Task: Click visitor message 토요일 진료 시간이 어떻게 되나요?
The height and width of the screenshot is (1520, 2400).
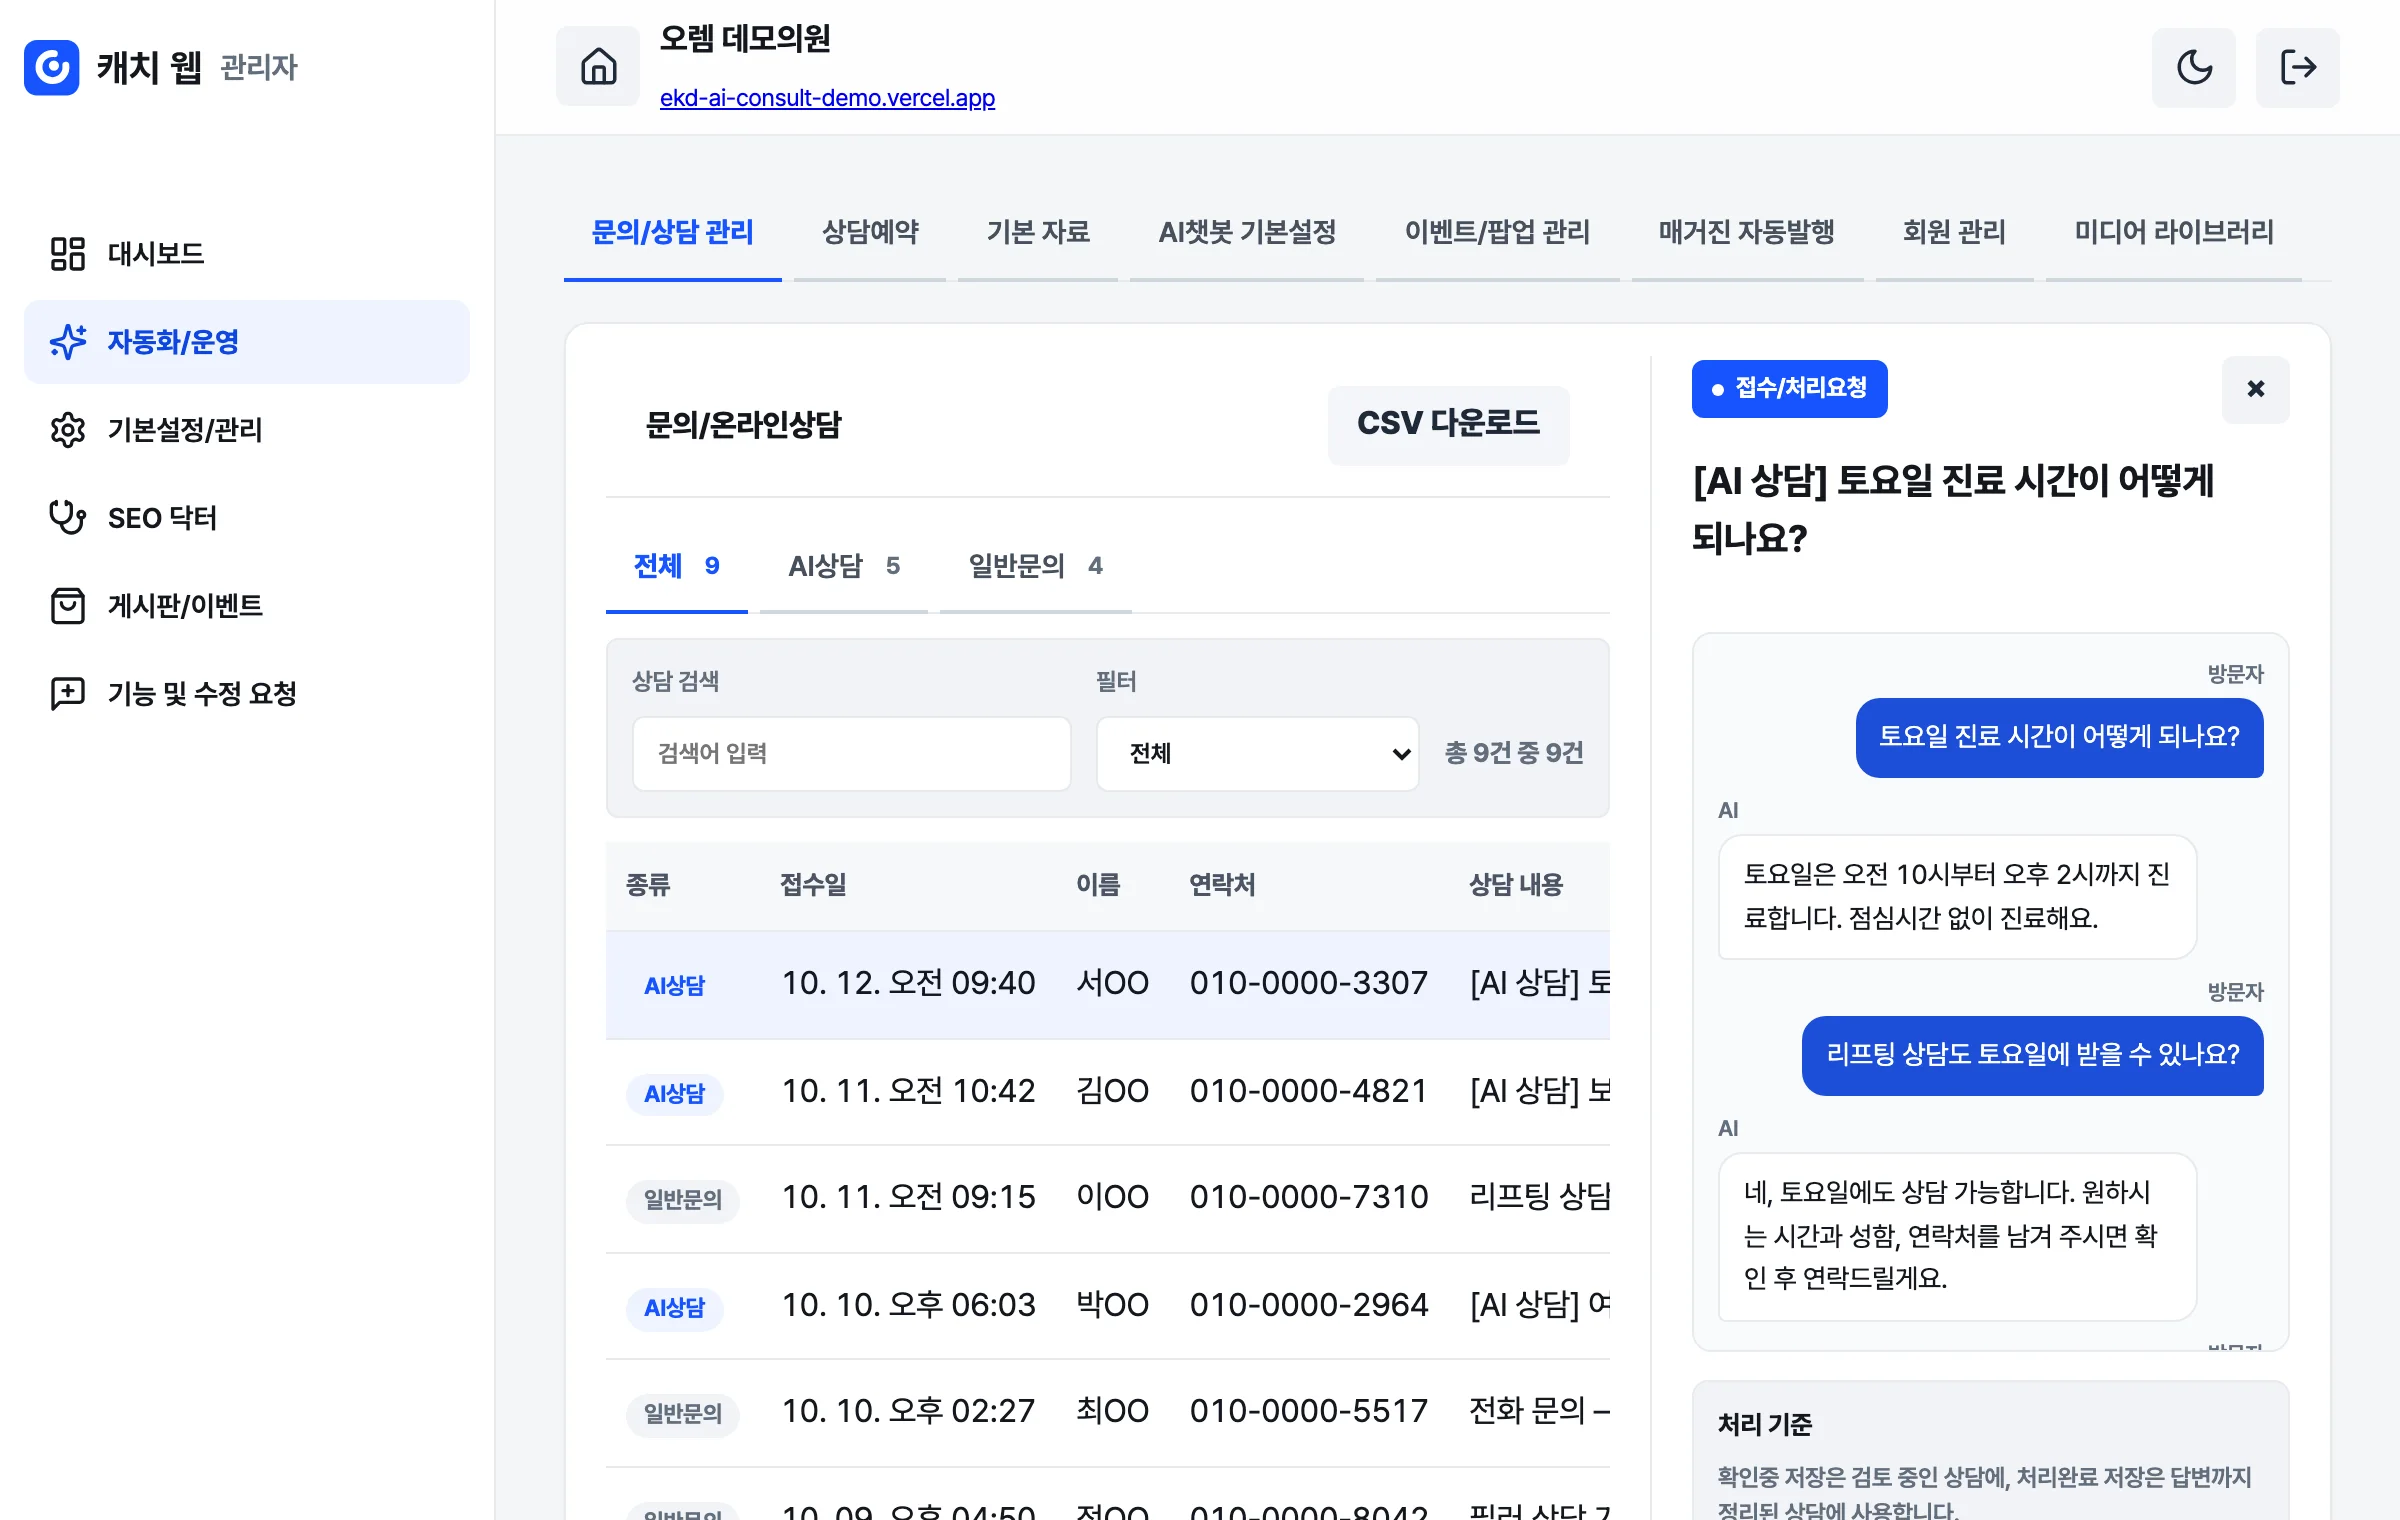Action: click(x=2059, y=737)
